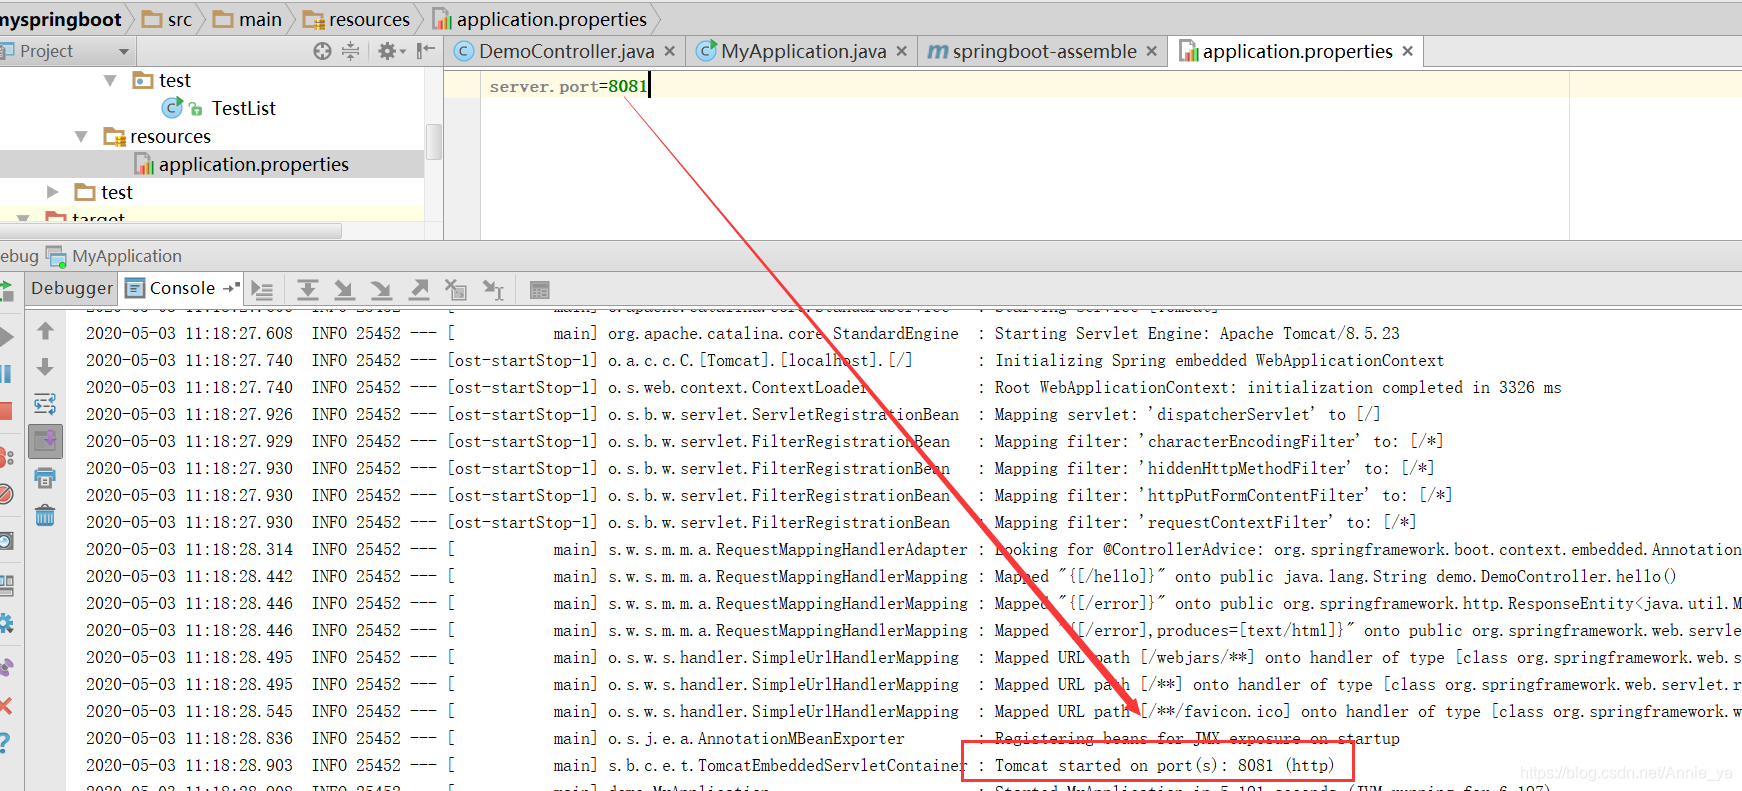Click the Project tree vertical scrollbar
This screenshot has height=791, width=1742.
pos(433,141)
